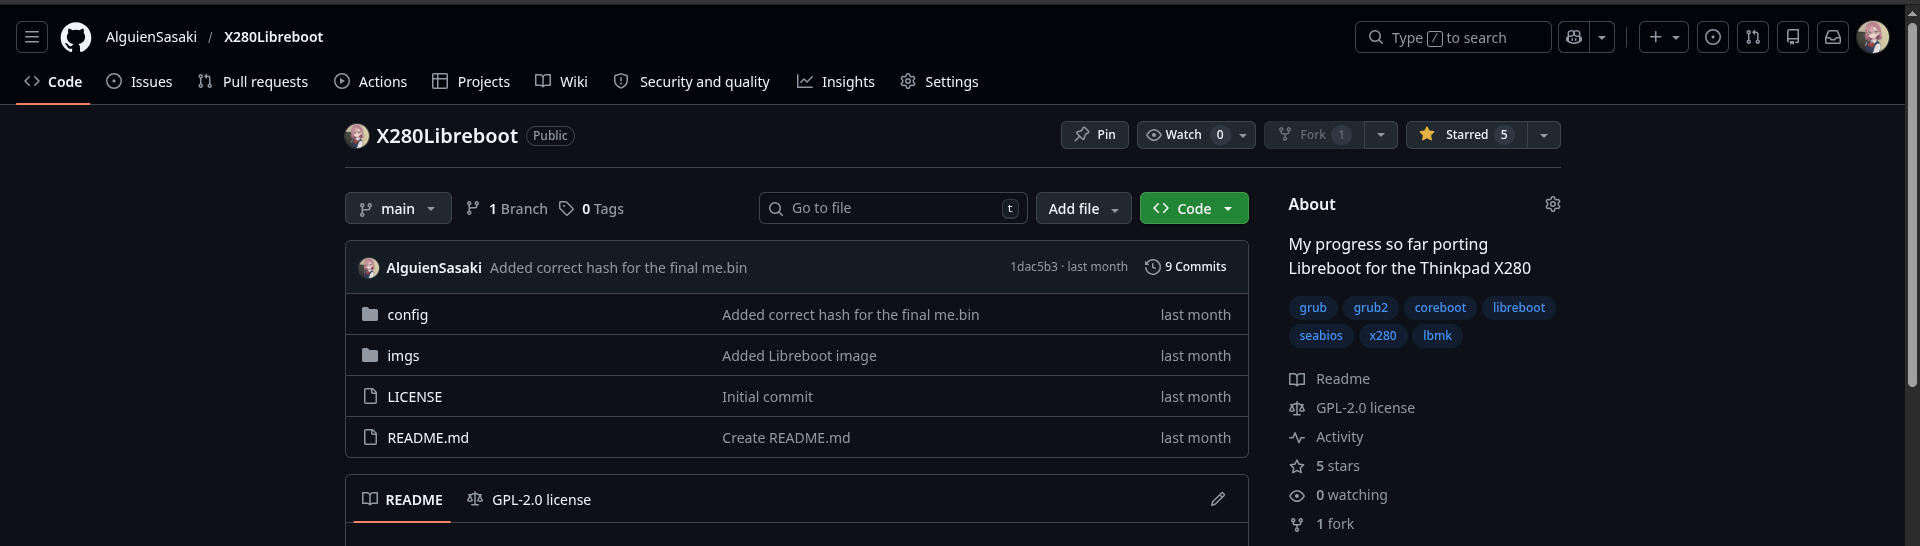Open the repositories icon in header
The height and width of the screenshot is (546, 1920).
(1793, 37)
